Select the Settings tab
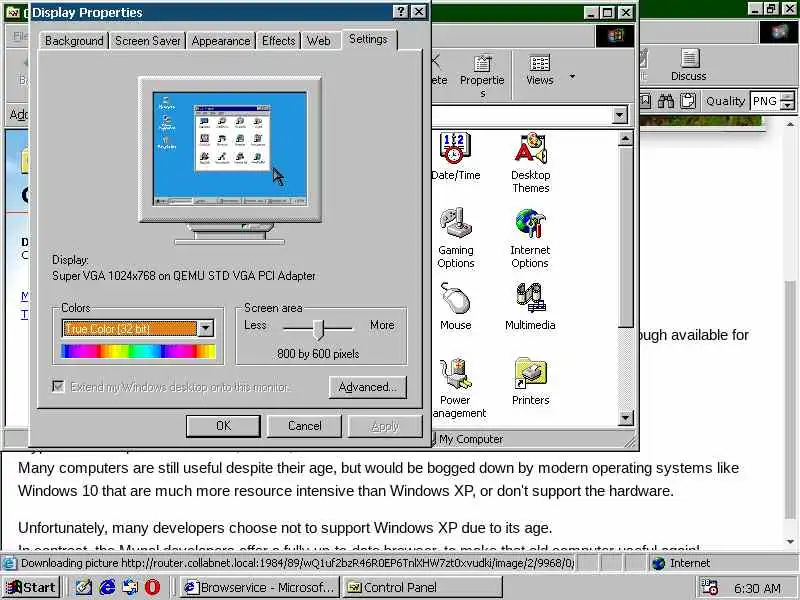 click(368, 39)
